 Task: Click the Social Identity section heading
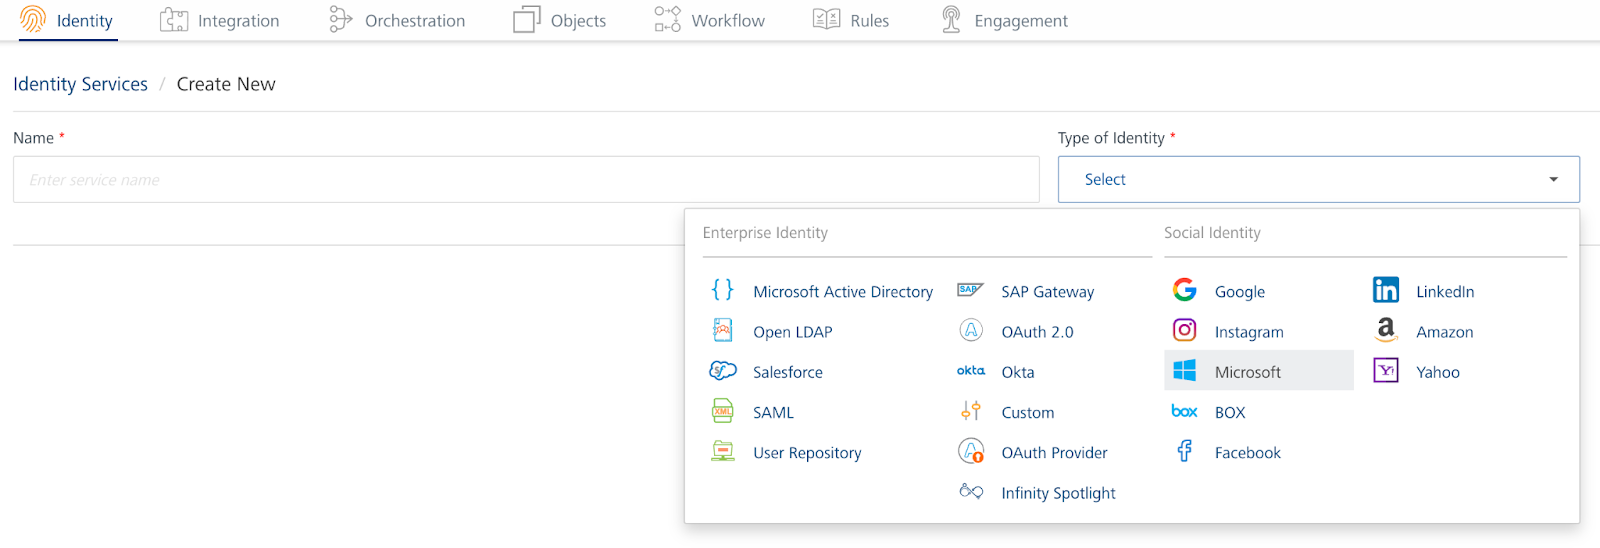point(1212,232)
